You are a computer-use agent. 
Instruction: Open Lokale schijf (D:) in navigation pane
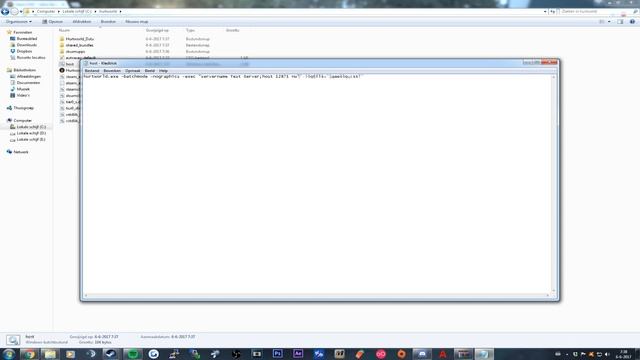click(31, 133)
